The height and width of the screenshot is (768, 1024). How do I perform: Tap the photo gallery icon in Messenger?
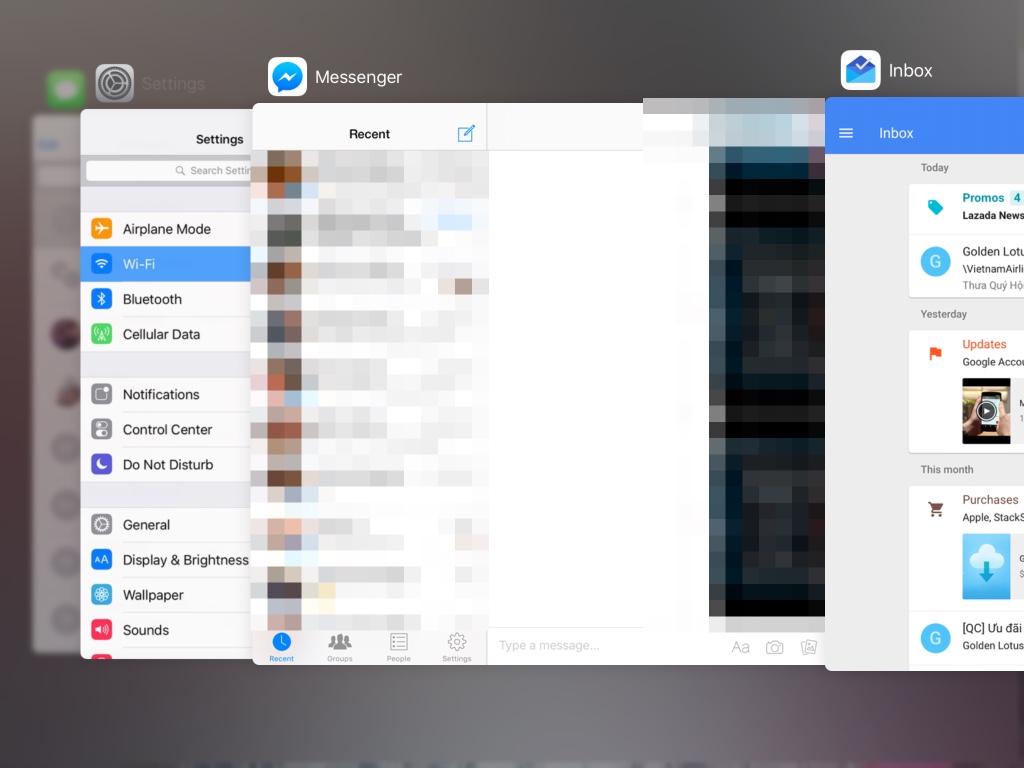coord(809,647)
